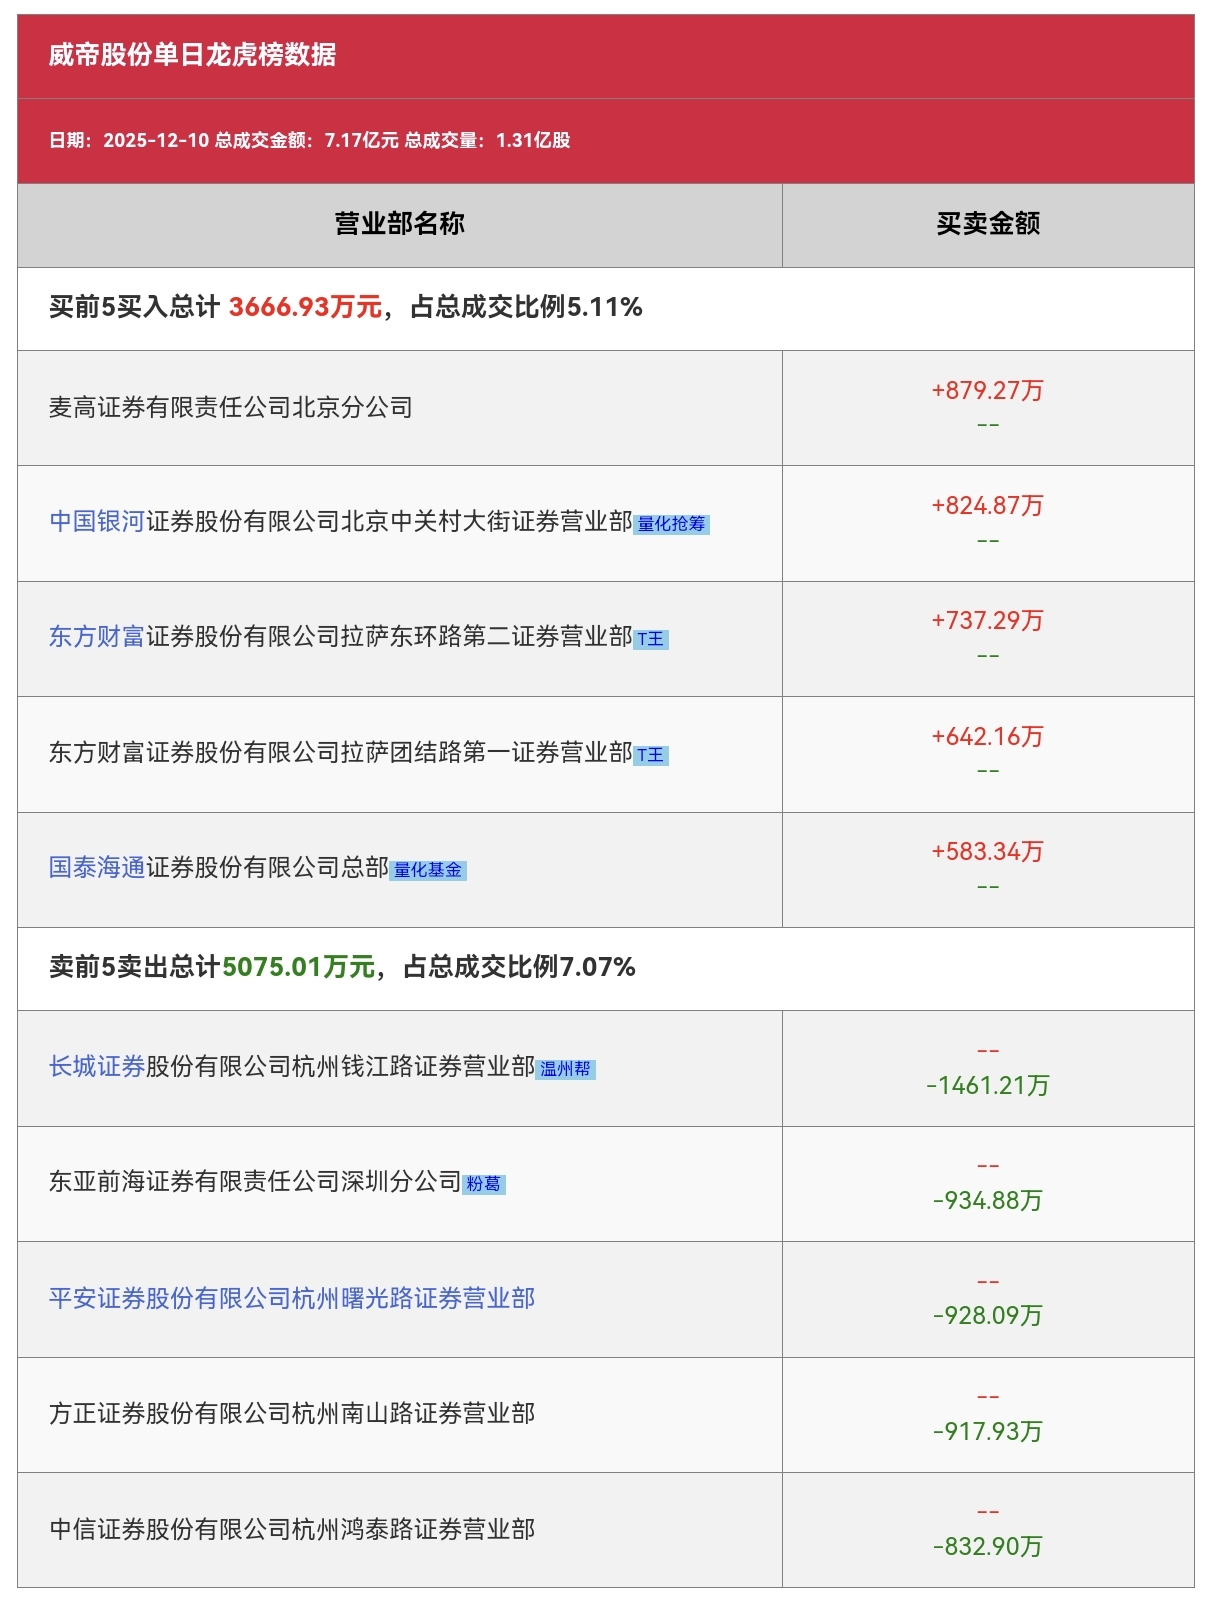
Task: Select 东亚前海证券有限责任公司深圳分公司 name
Action: [x=255, y=1182]
